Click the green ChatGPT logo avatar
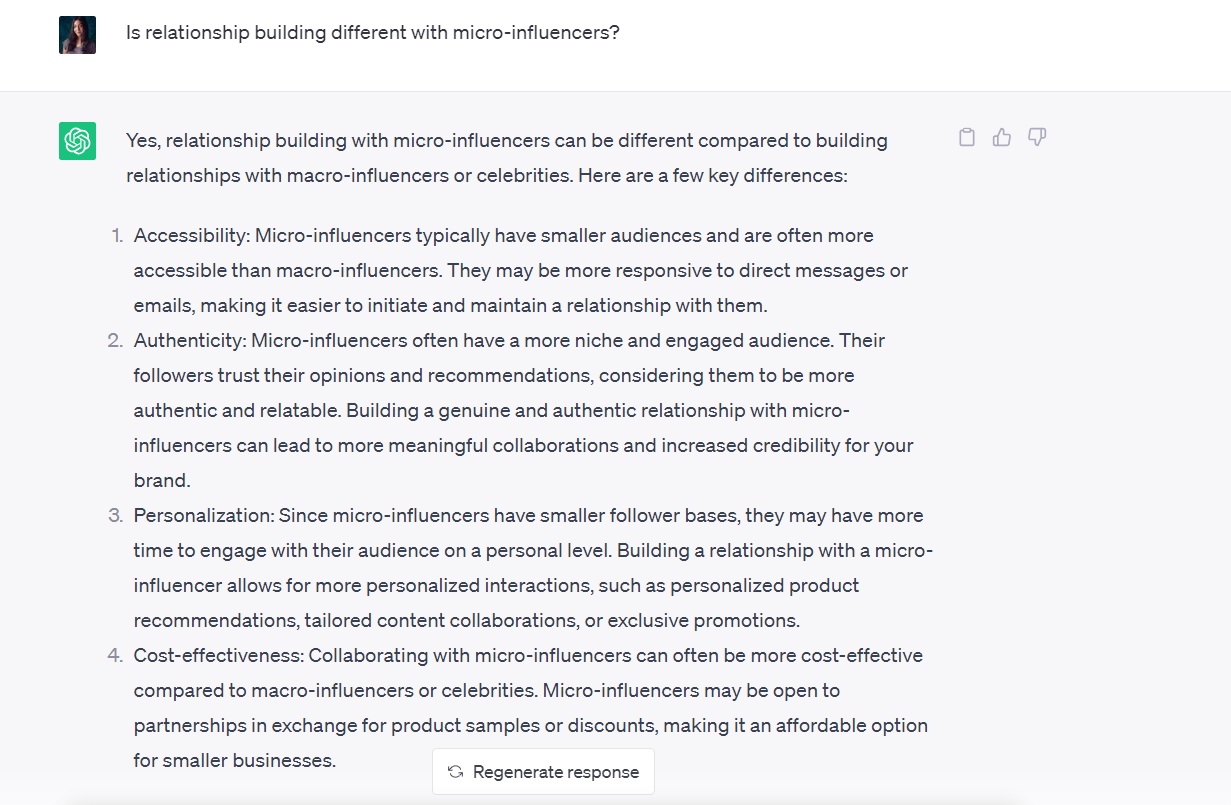This screenshot has height=805, width=1231. (x=77, y=141)
